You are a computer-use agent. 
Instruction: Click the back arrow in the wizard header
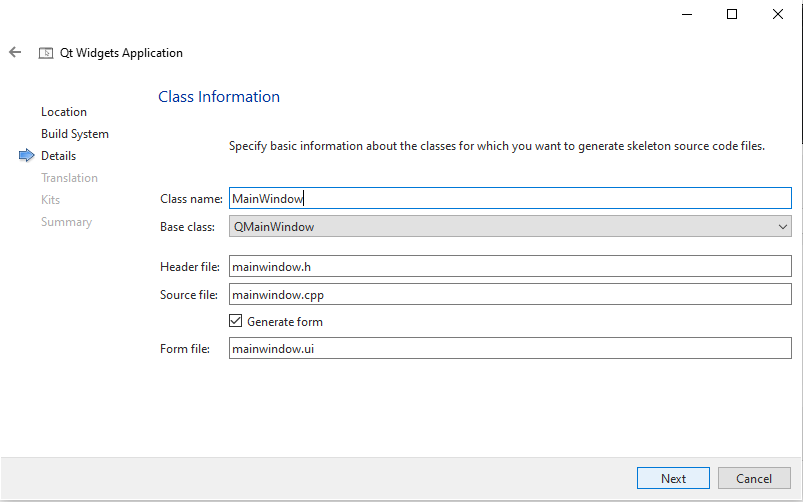(x=15, y=52)
